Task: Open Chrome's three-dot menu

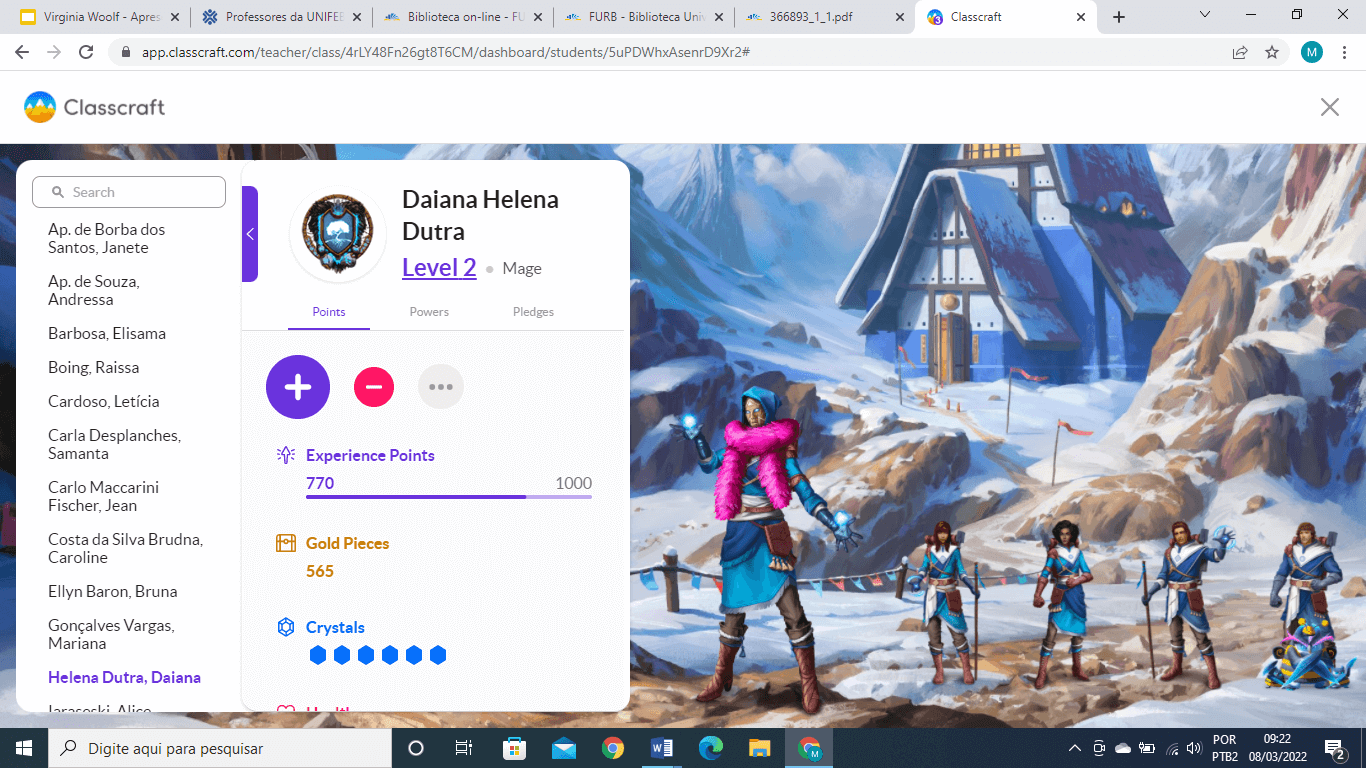Action: 1346,52
